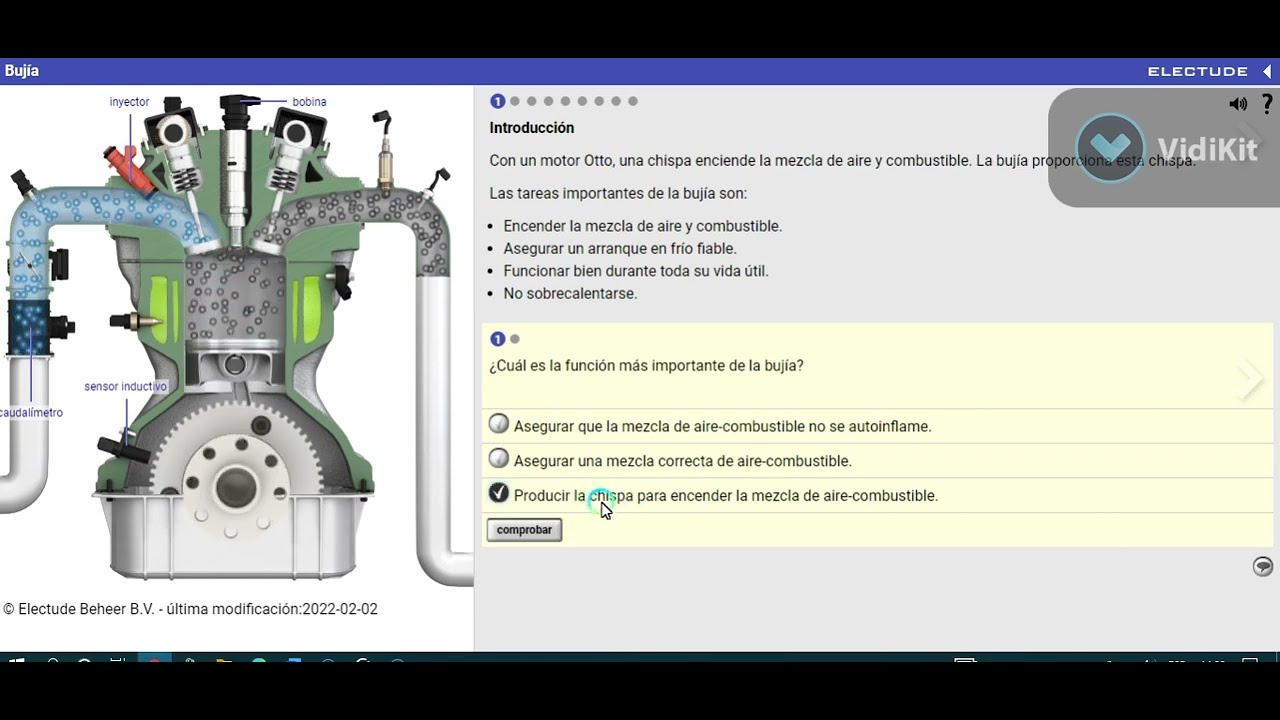Open the comment bubble icon
Screen dimensions: 1280x720
(x=1263, y=567)
